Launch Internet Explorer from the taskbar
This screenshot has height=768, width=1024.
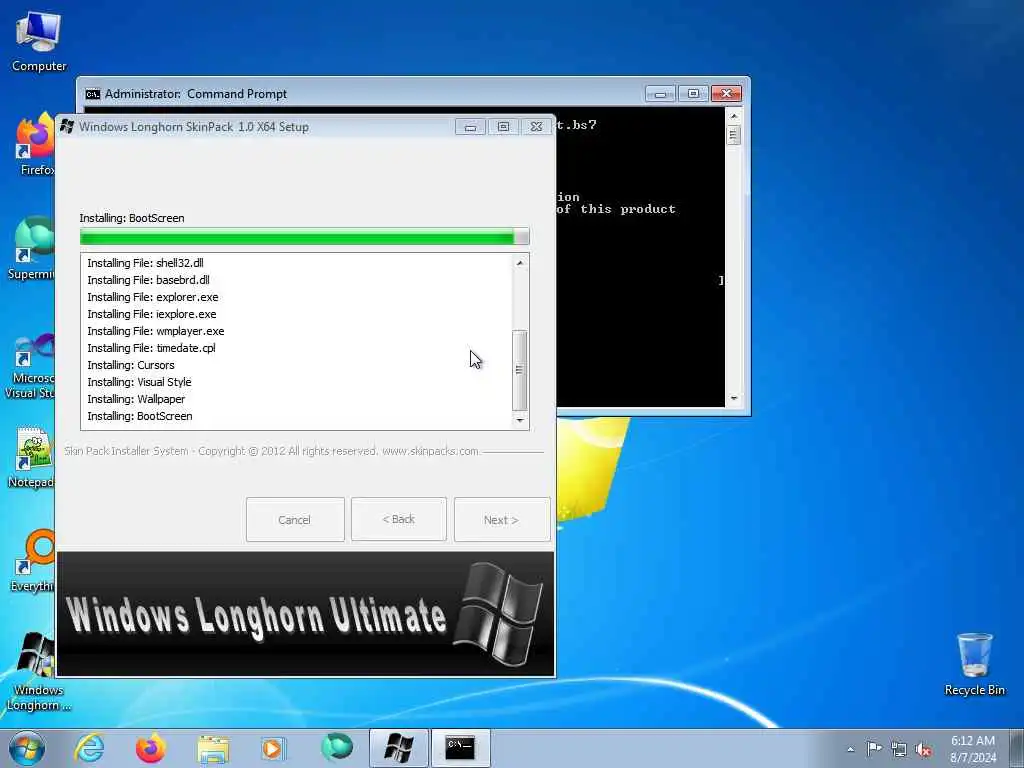pyautogui.click(x=89, y=748)
